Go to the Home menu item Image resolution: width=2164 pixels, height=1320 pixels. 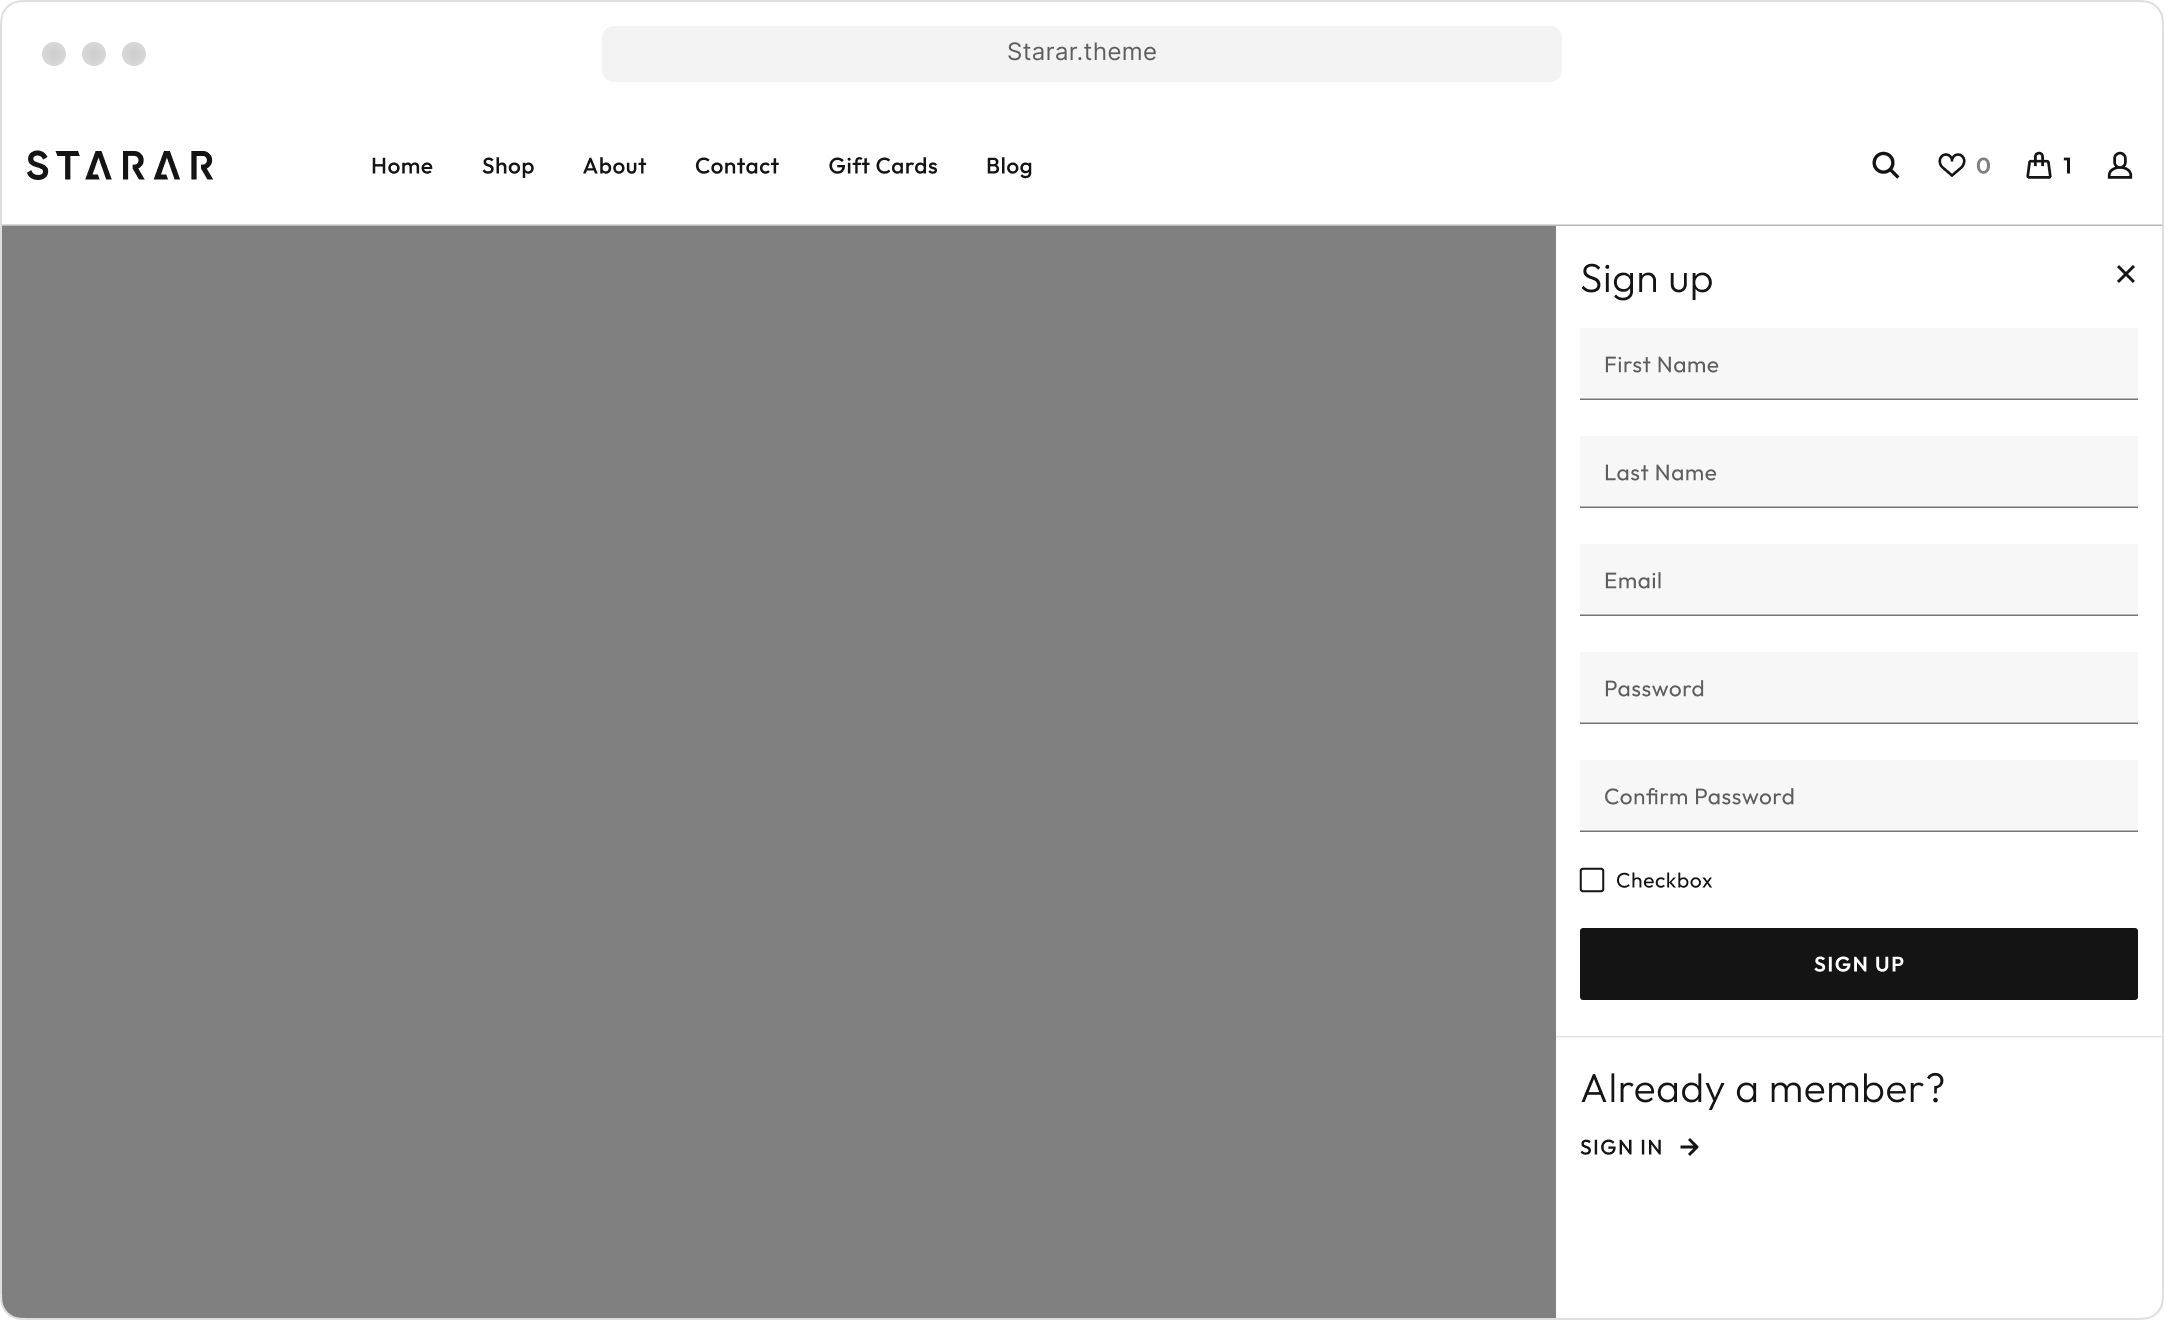[401, 166]
